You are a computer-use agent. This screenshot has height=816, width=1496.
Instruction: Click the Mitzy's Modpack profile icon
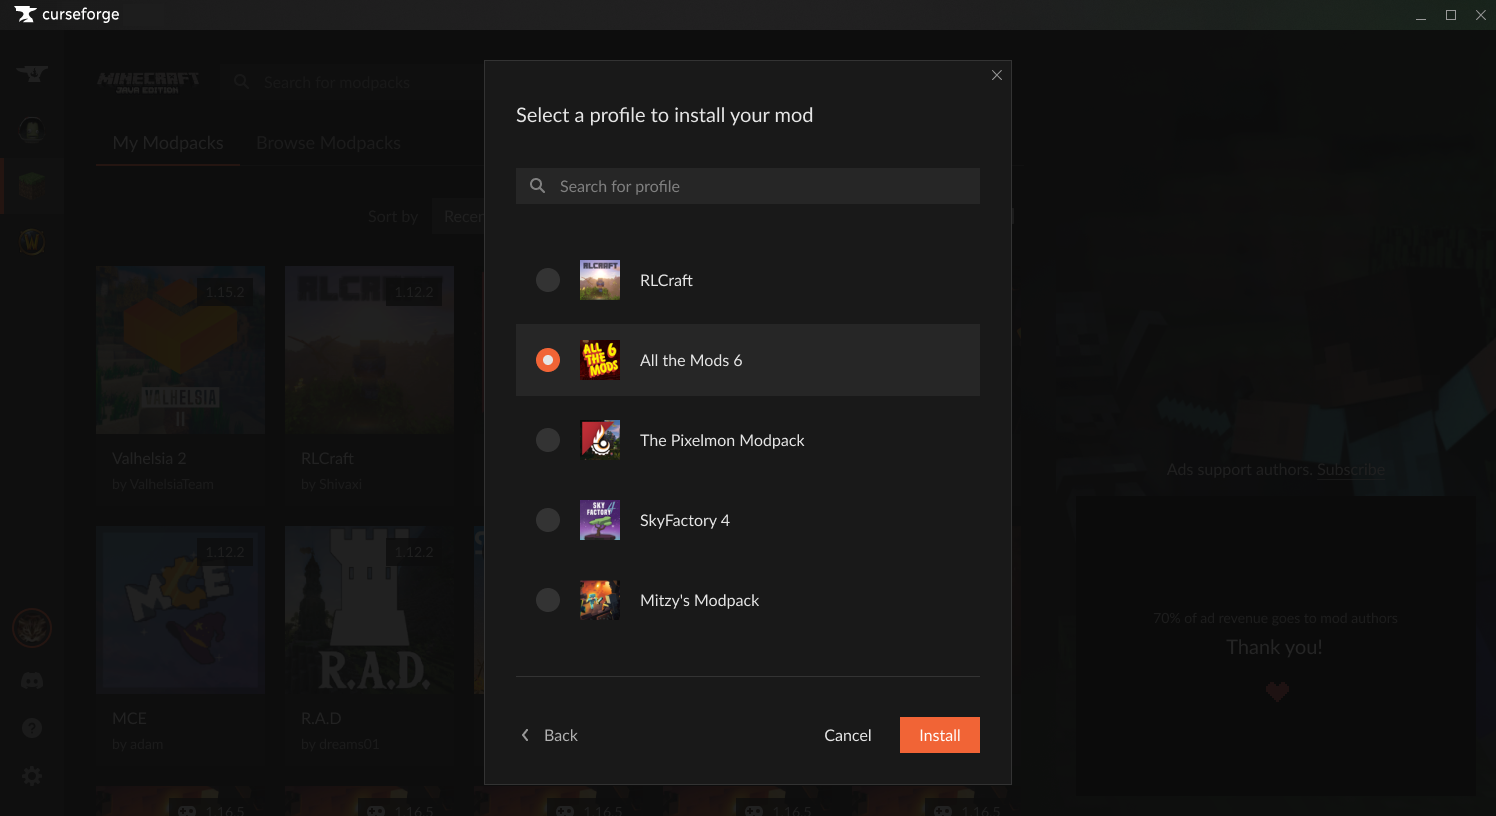600,600
